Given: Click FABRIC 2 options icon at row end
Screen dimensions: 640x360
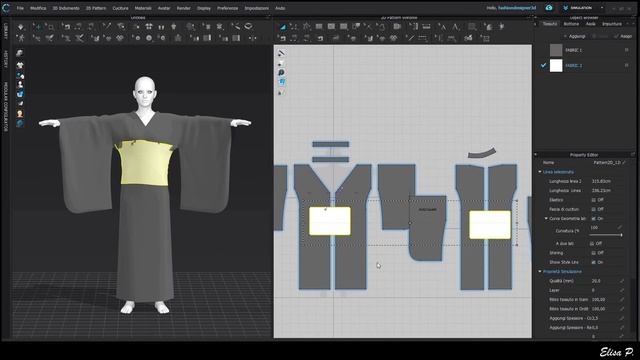Looking at the screenshot, I should 627,65.
